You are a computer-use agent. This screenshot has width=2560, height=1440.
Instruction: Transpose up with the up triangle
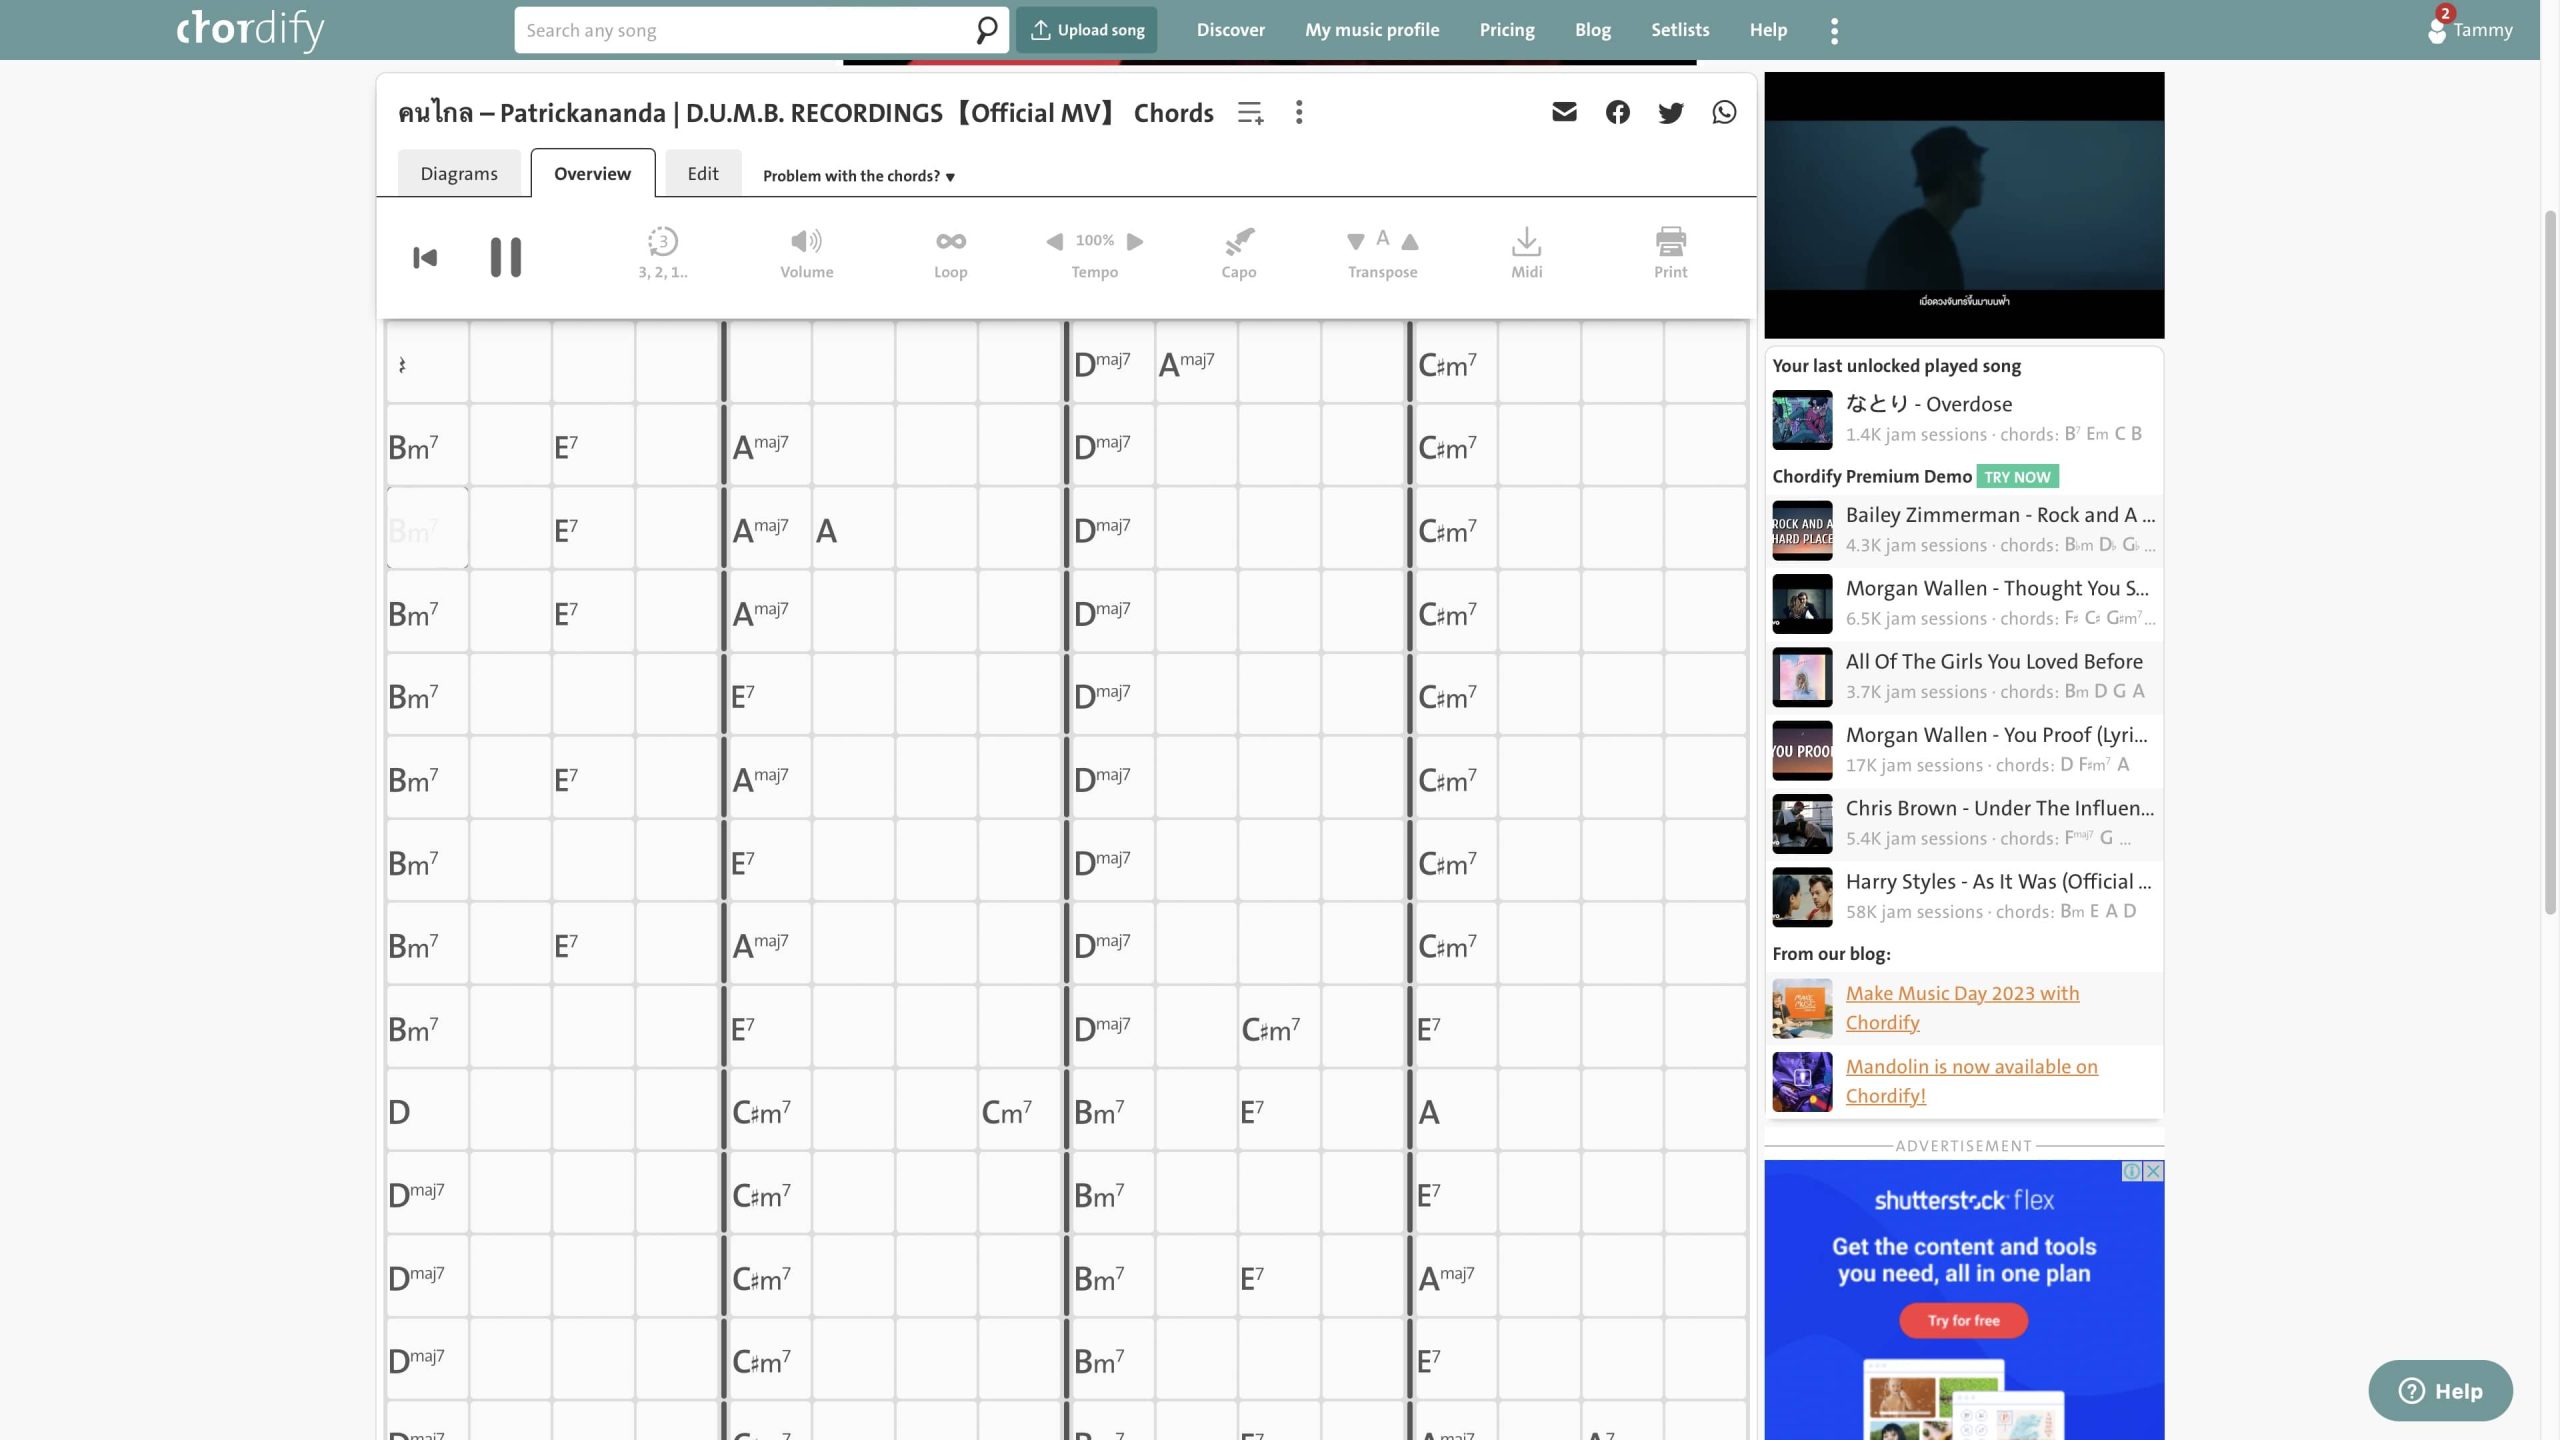(1410, 241)
